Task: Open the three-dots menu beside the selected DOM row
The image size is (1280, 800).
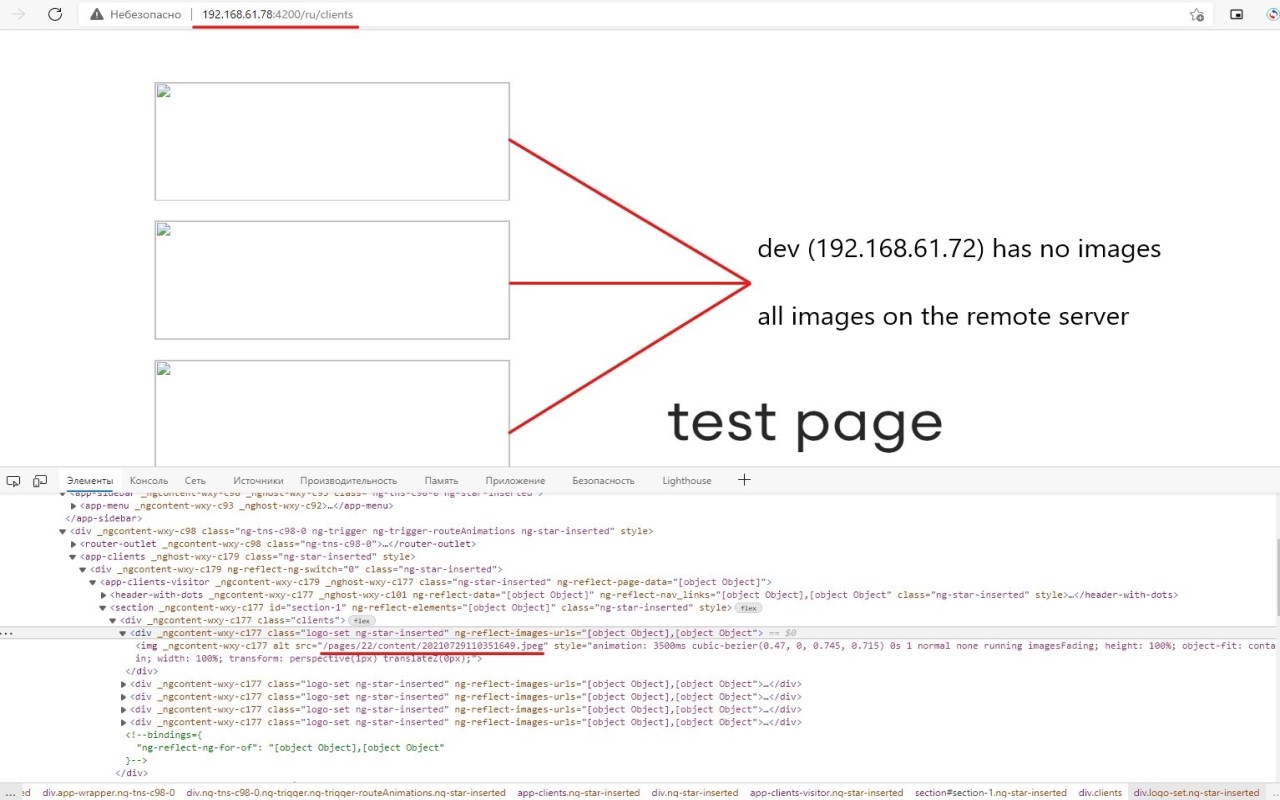Action: click(6, 633)
